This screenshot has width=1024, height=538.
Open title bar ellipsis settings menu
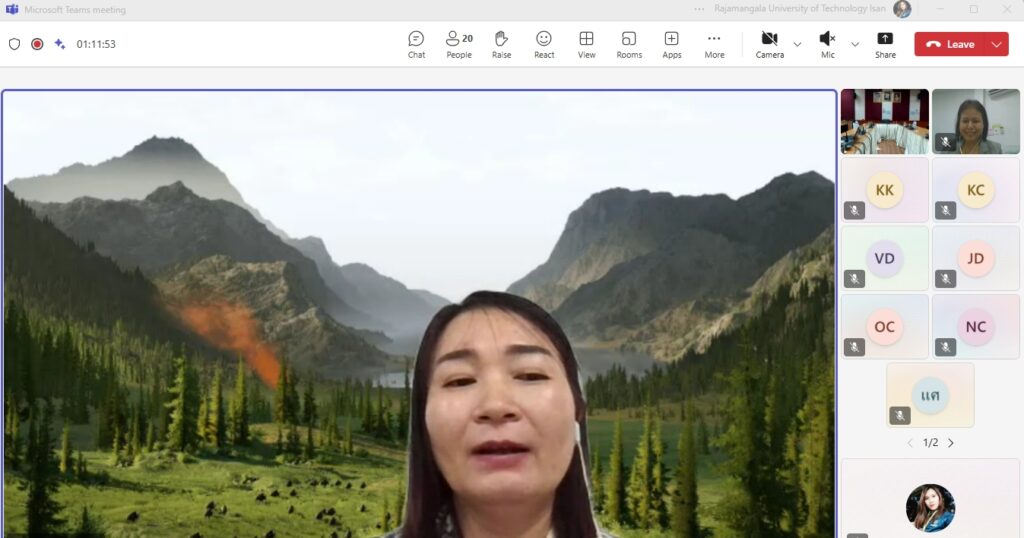click(x=699, y=9)
